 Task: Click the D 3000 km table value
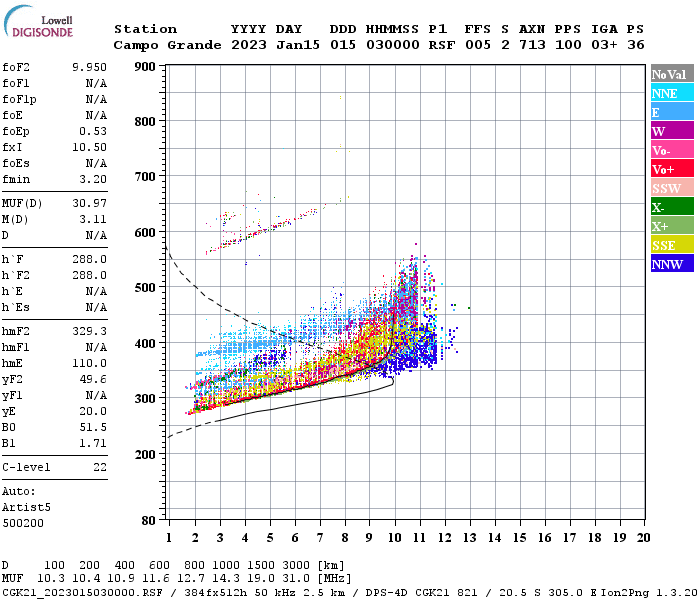[x=296, y=566]
